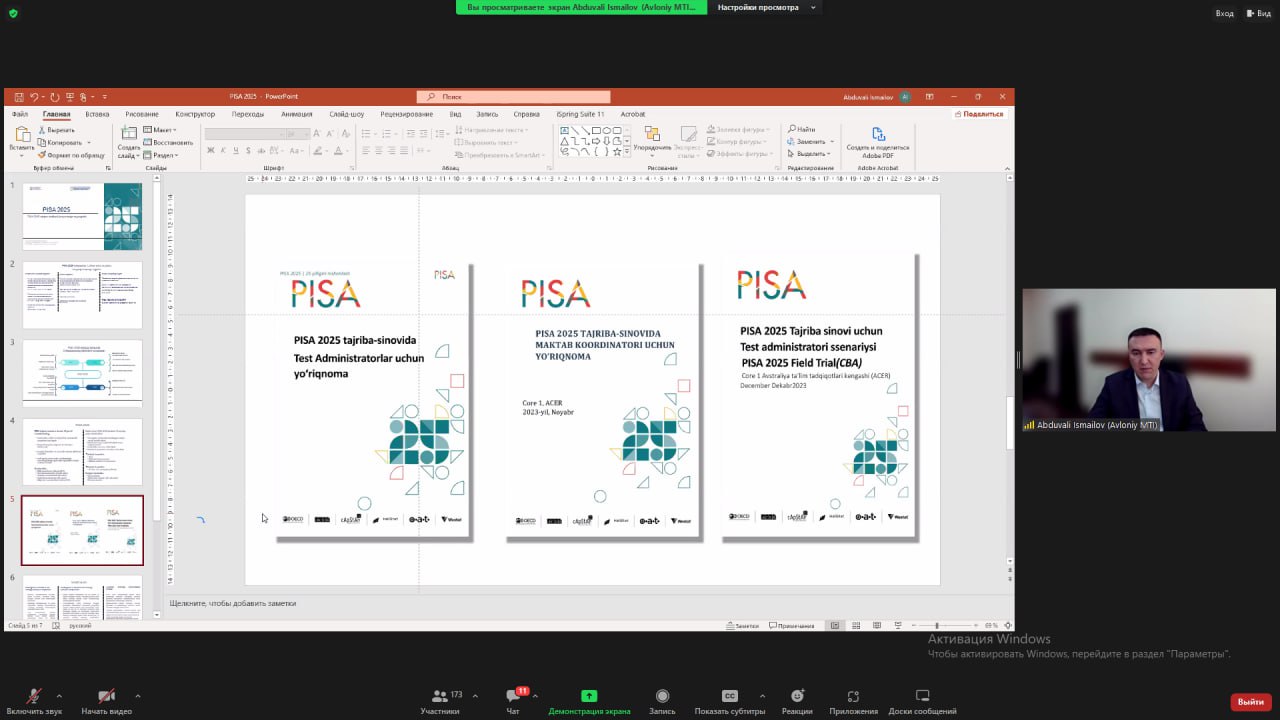Expand video options arrow beside camera

click(x=137, y=696)
